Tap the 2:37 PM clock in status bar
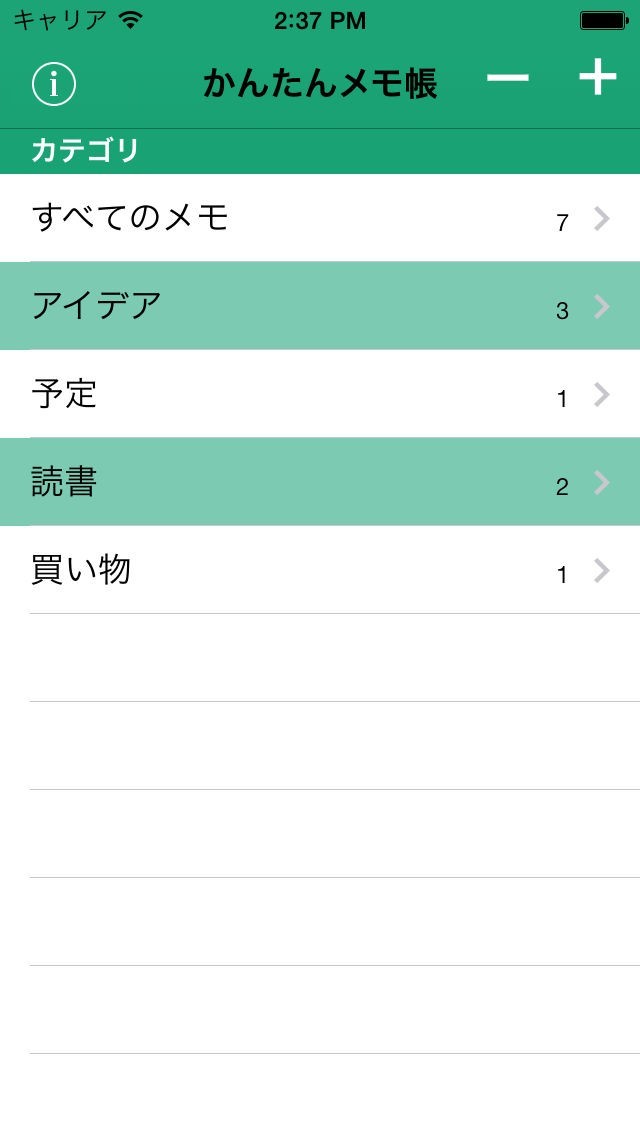Screen dimensions: 640x1136 (320, 20)
